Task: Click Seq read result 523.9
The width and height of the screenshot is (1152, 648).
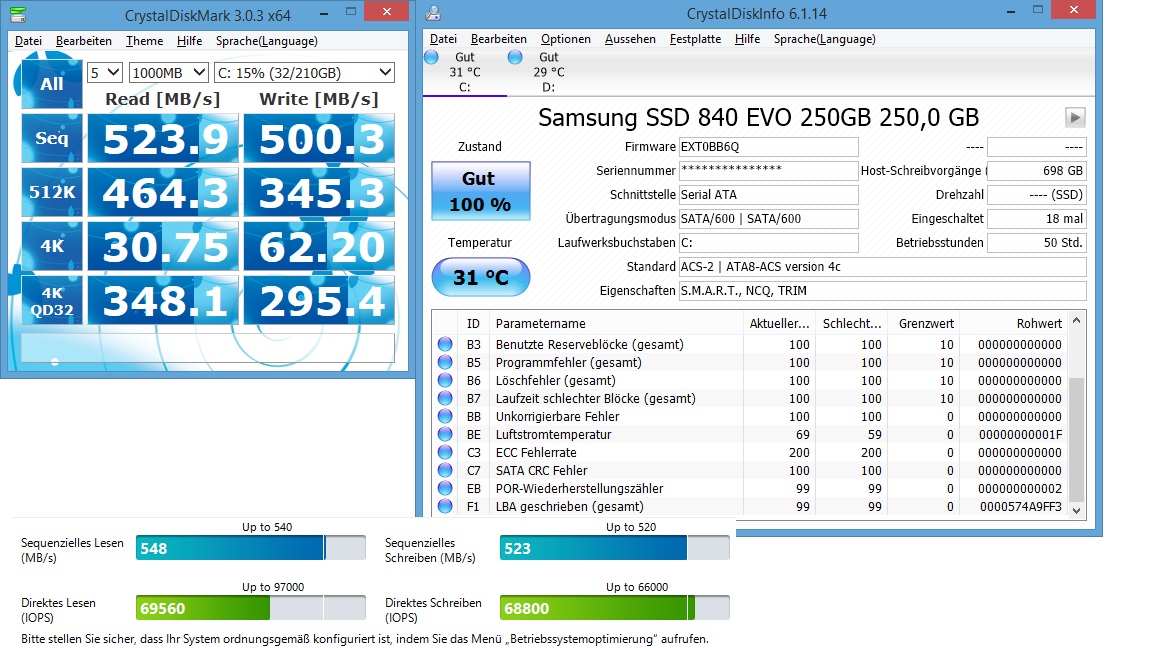Action: [x=163, y=138]
